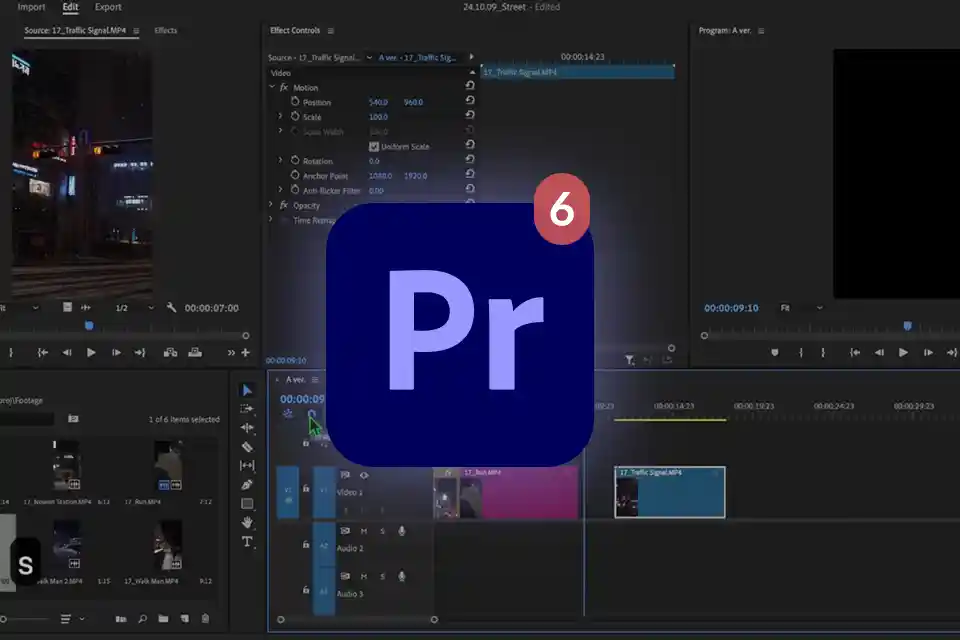Image resolution: width=960 pixels, height=640 pixels.
Task: Toggle the Uniform Scale checkbox
Action: click(373, 146)
